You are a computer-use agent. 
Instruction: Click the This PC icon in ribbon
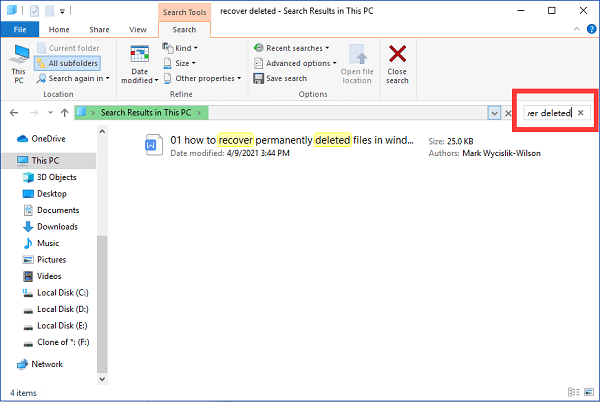(19, 60)
